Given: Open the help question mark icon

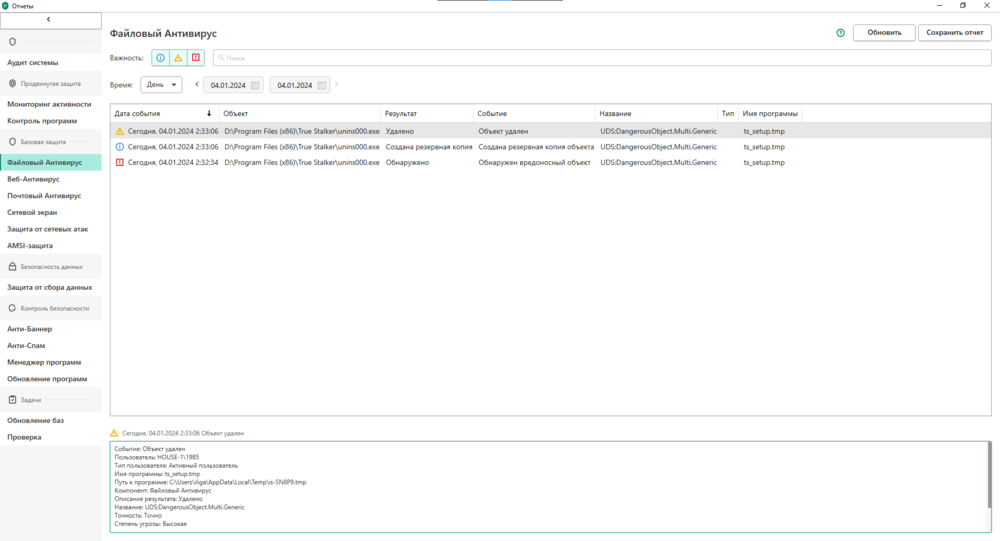Looking at the screenshot, I should click(841, 33).
